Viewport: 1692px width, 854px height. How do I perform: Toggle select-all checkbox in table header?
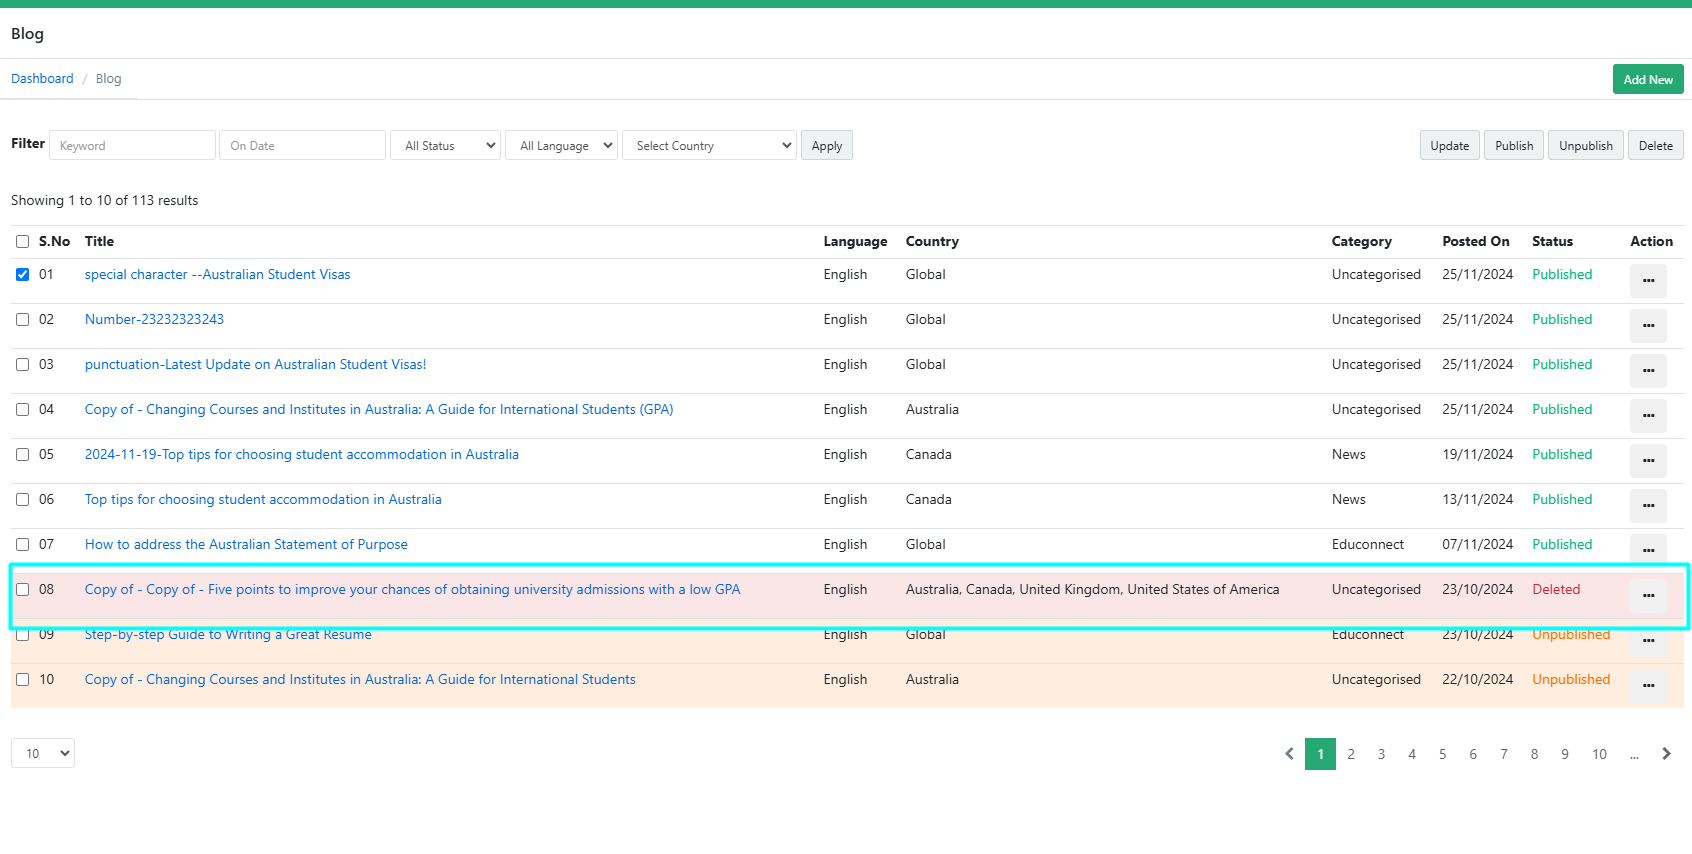click(x=22, y=242)
